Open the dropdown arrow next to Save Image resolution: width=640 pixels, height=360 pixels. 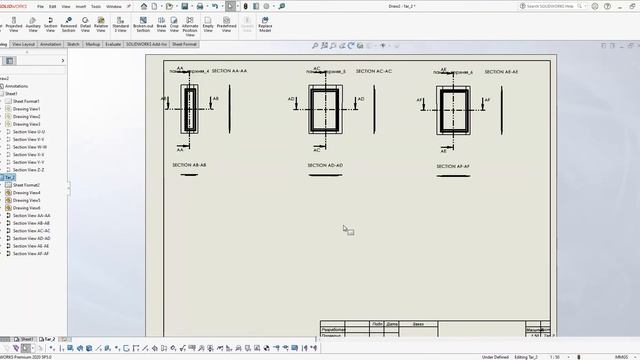[191, 6]
